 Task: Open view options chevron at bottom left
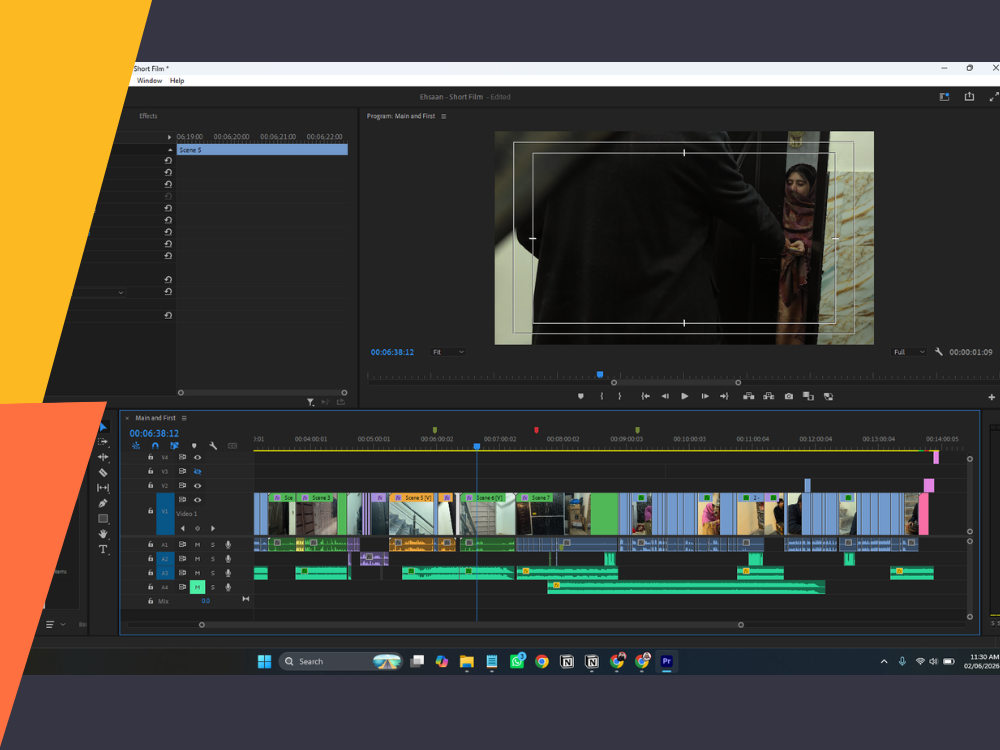tap(63, 624)
